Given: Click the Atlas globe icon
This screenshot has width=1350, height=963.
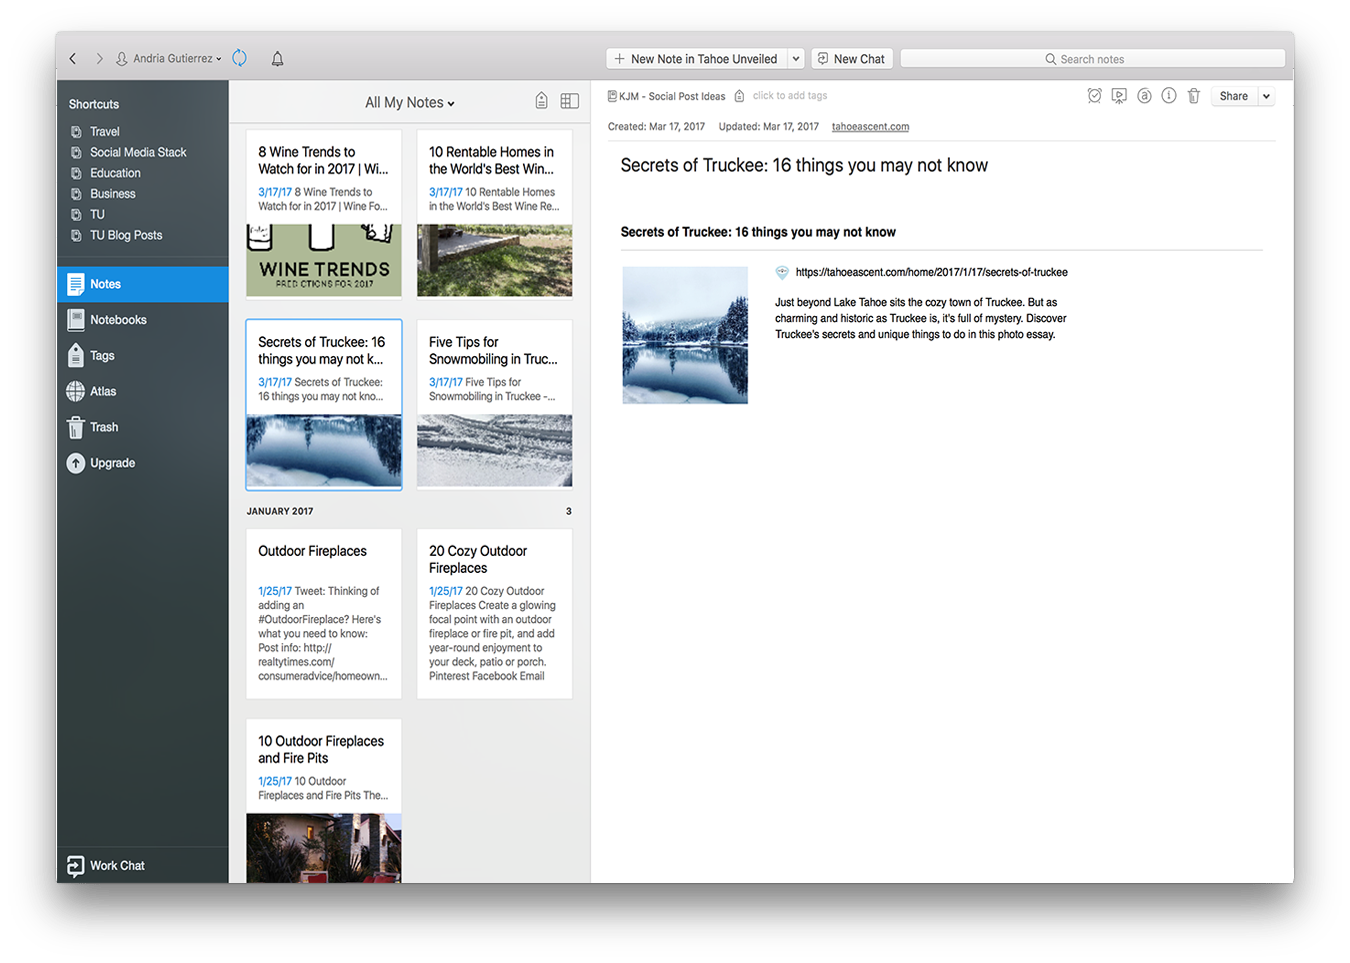Looking at the screenshot, I should [x=76, y=391].
